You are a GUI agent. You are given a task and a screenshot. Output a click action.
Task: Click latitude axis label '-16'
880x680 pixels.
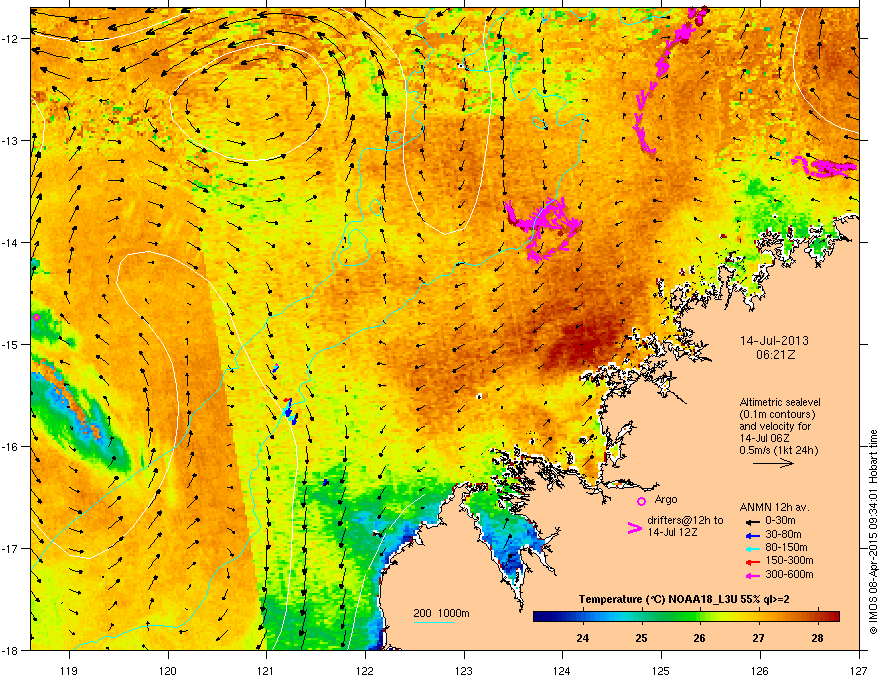(x=11, y=447)
